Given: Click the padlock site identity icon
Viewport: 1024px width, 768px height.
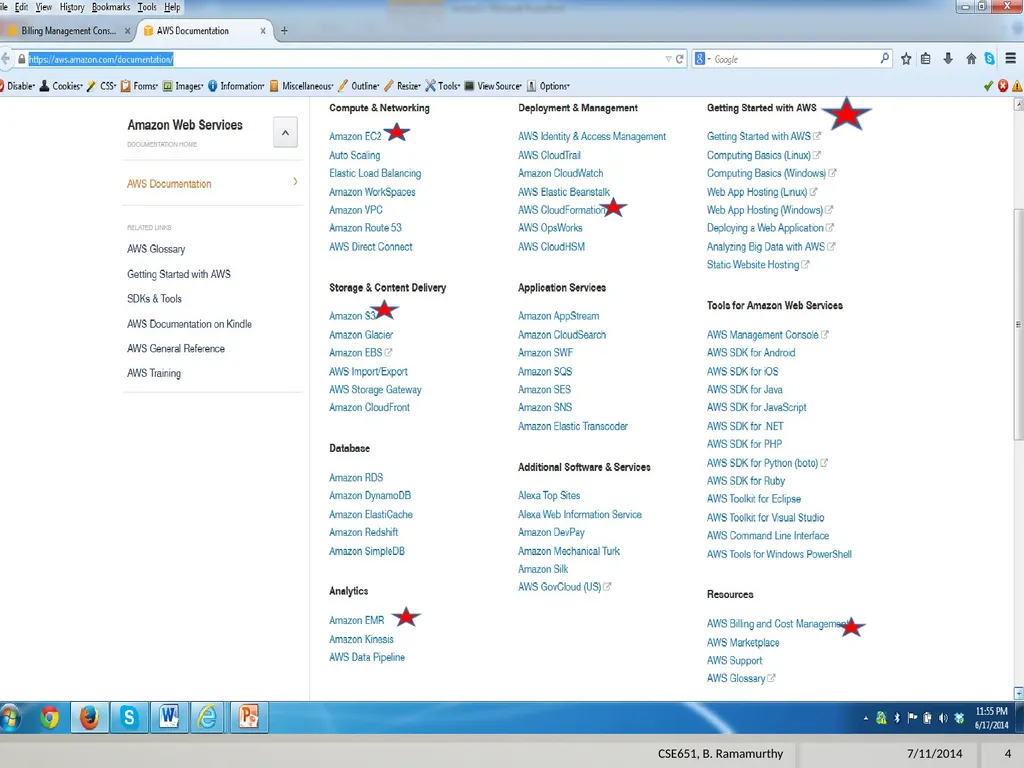Looking at the screenshot, I should (x=22, y=59).
